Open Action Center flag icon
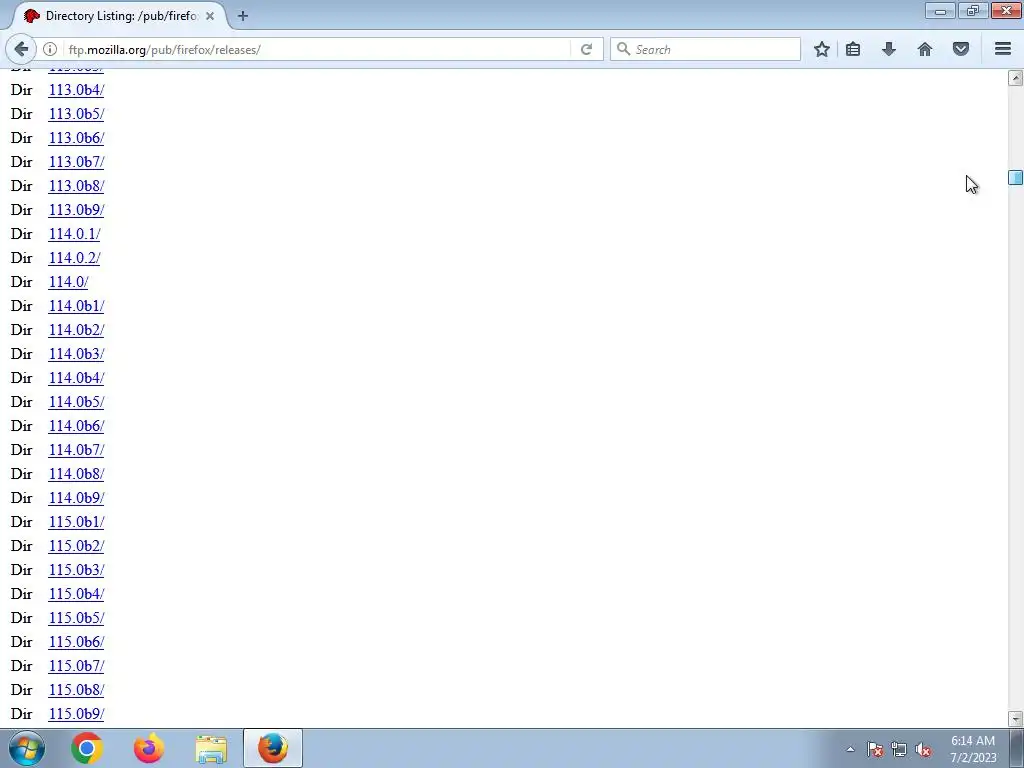 coord(875,749)
